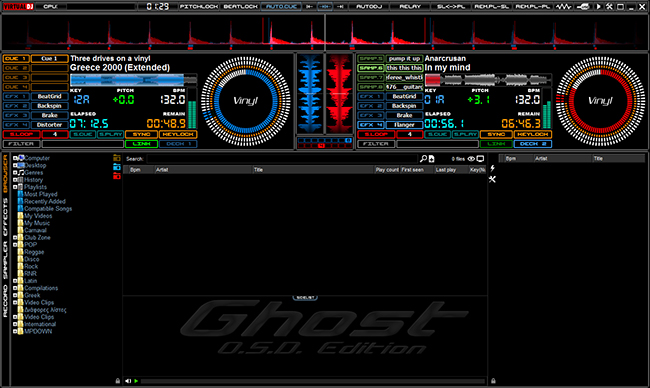Toggle the AUTO CUE button
This screenshot has width=650, height=388.
(x=281, y=6)
